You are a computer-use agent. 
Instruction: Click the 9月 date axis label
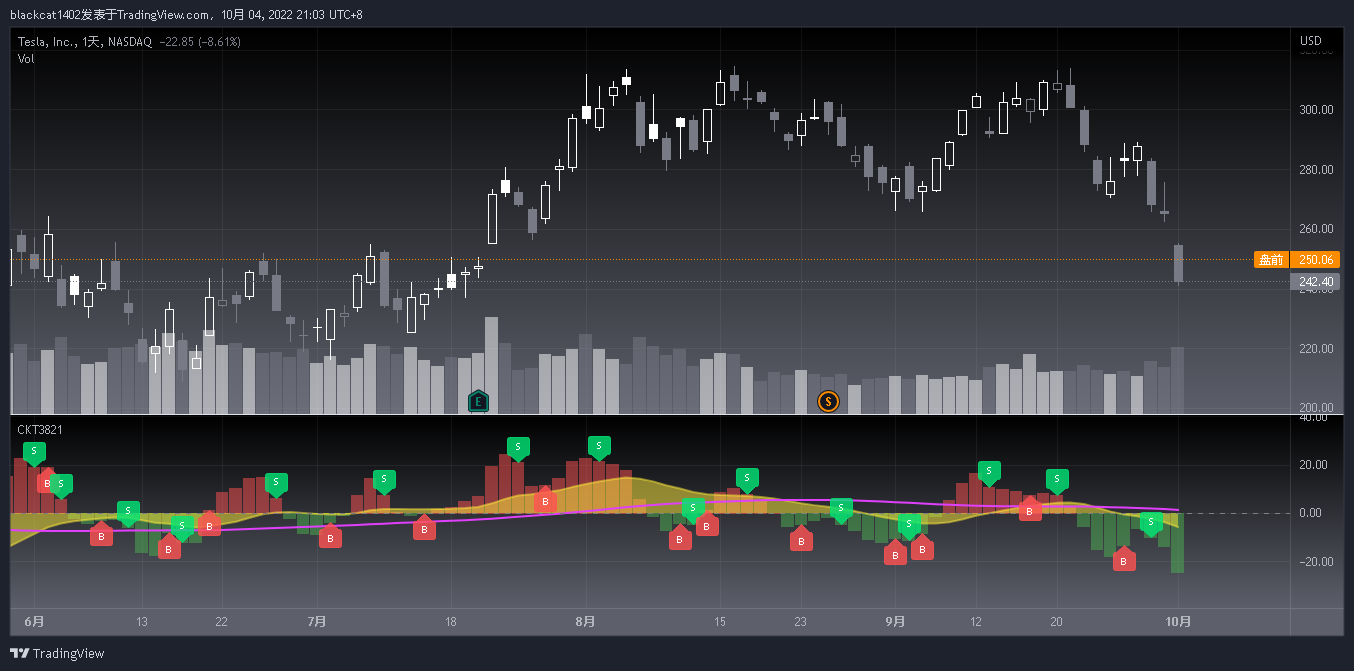896,622
